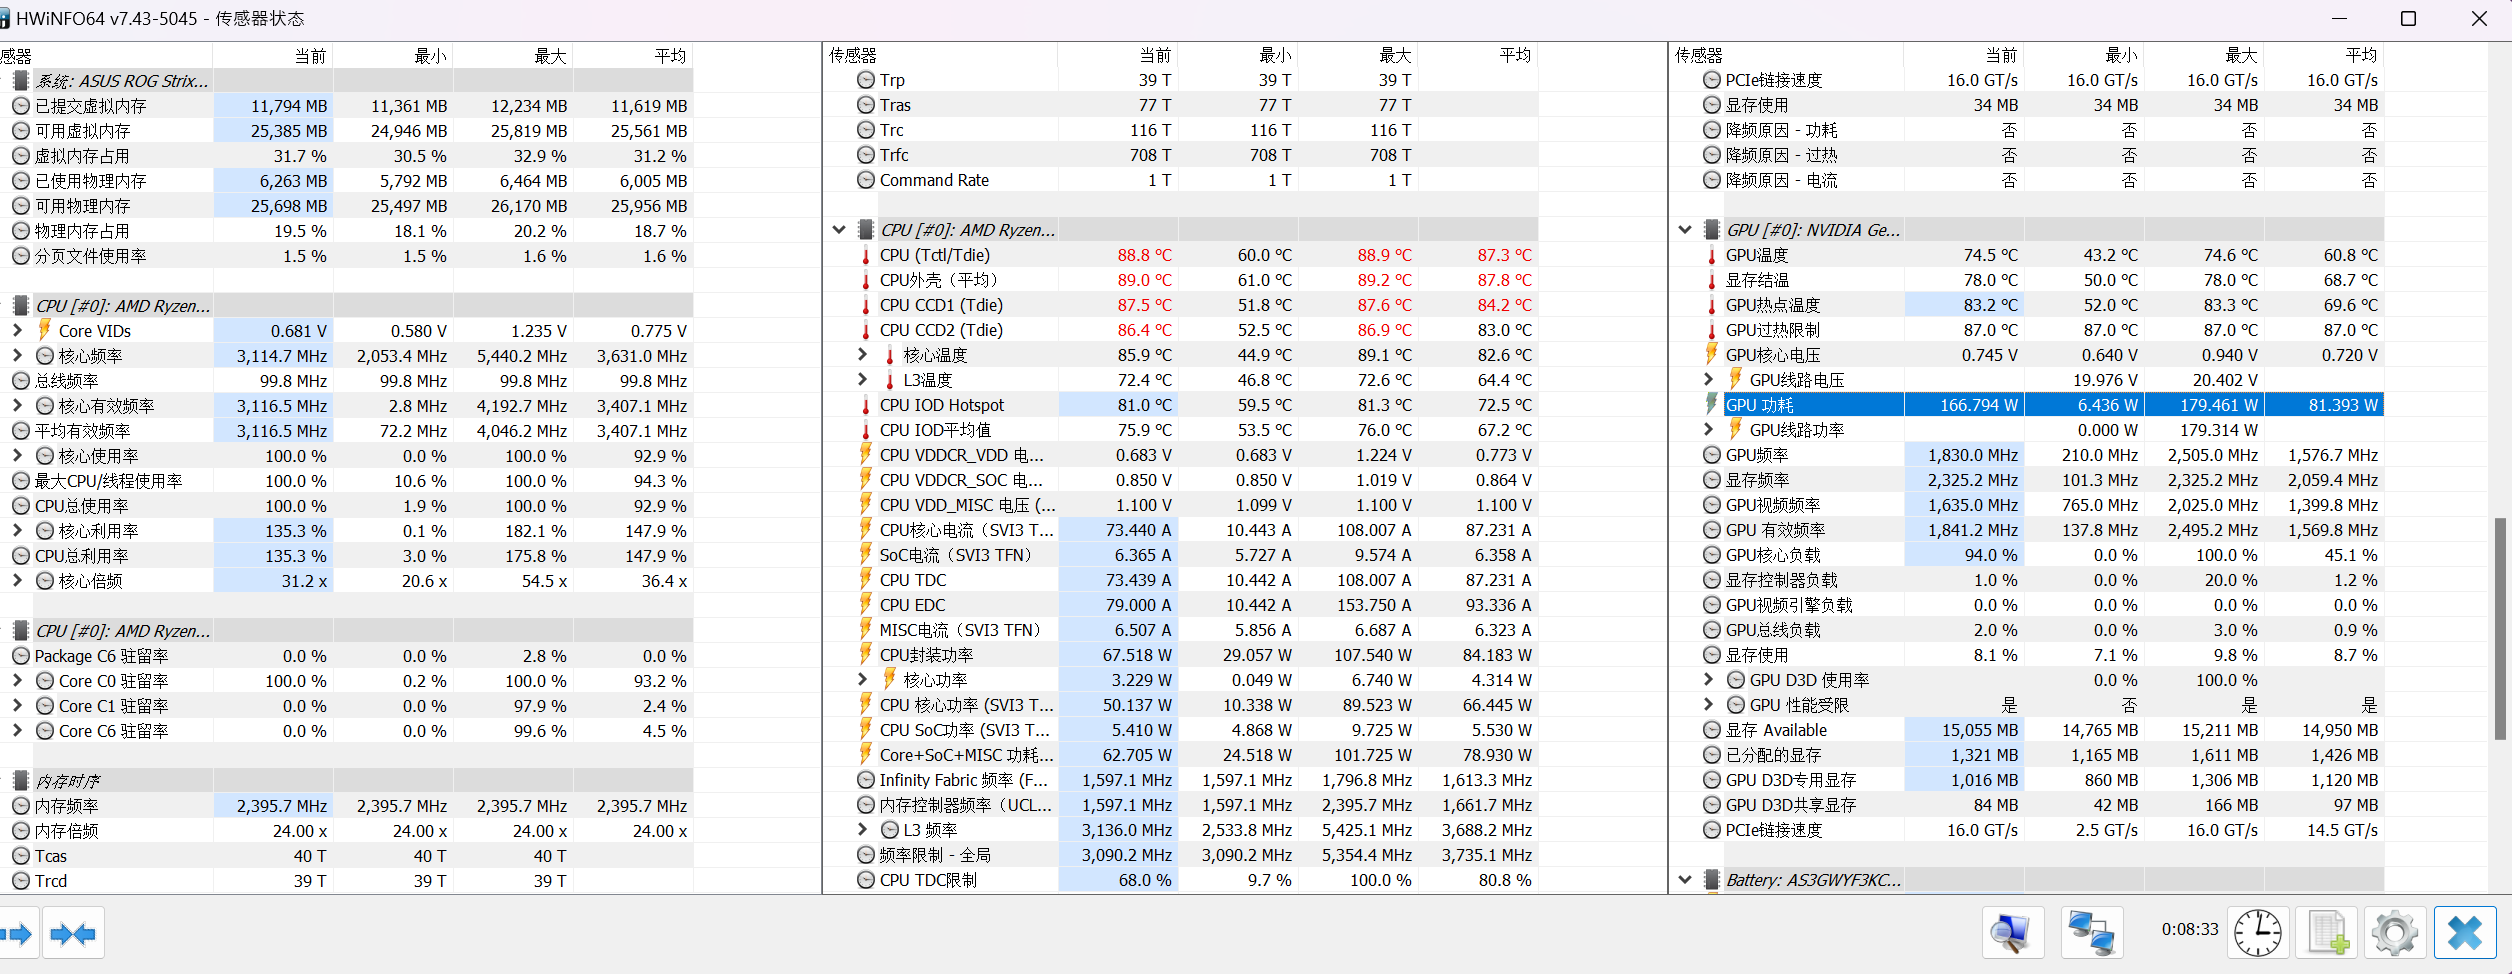Click the chip icon of Battery section
Screen dimensions: 2512x974
1712,880
